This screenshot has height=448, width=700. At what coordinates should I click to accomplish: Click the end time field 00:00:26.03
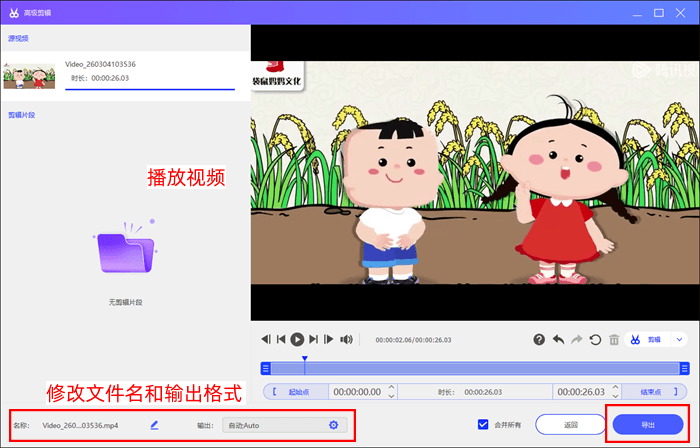pyautogui.click(x=581, y=392)
